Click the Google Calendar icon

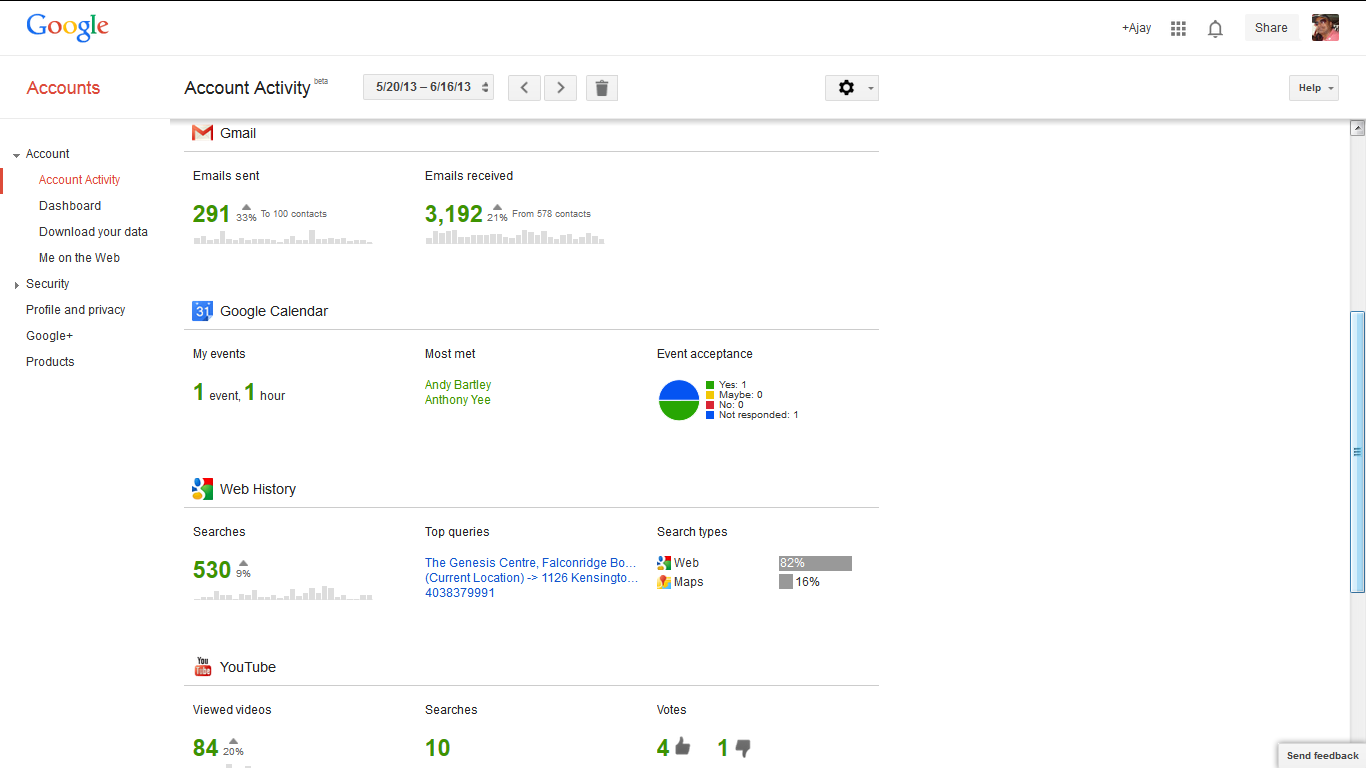coord(203,311)
